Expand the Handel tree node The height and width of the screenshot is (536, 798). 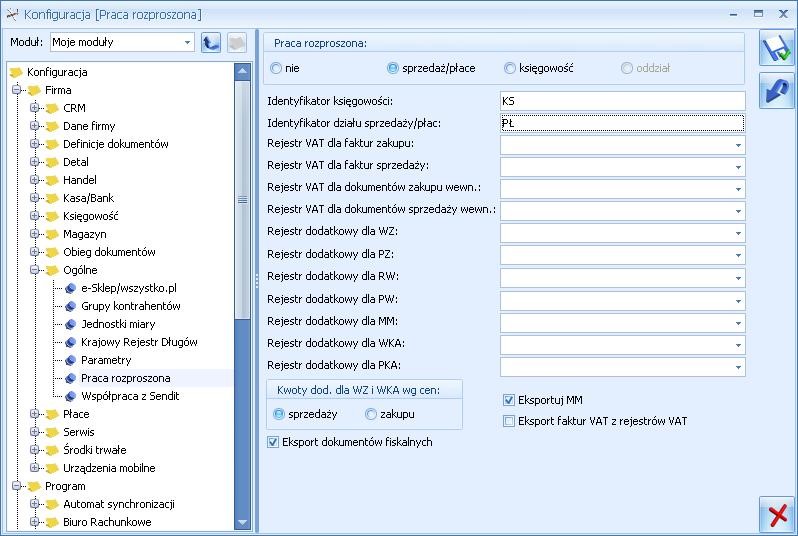pyautogui.click(x=35, y=180)
